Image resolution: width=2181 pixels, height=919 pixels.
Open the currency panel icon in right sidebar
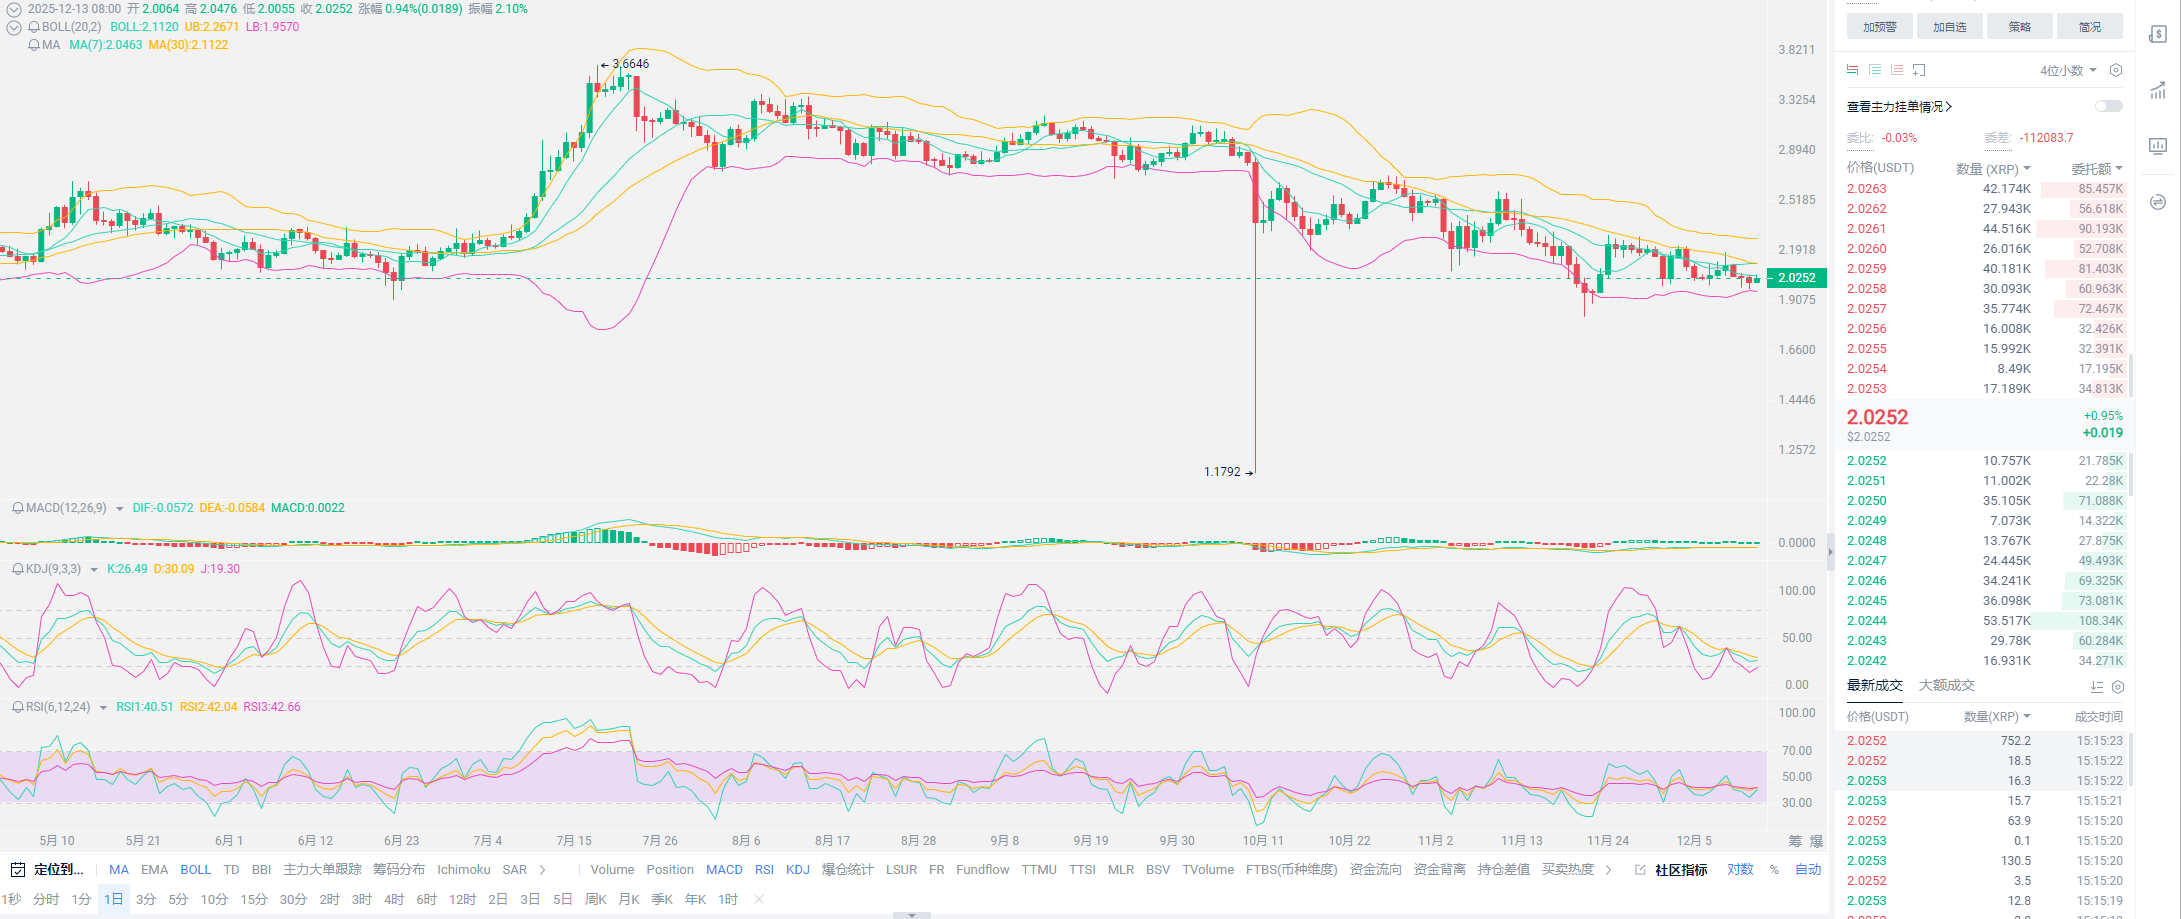point(2158,35)
